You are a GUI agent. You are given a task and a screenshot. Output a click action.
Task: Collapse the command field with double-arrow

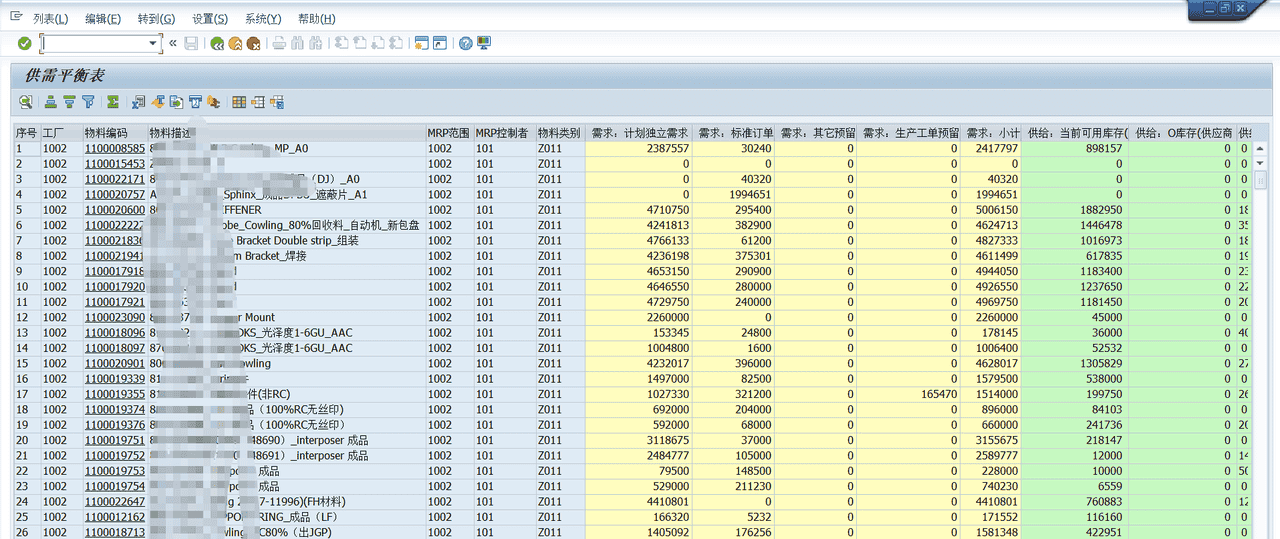point(173,43)
